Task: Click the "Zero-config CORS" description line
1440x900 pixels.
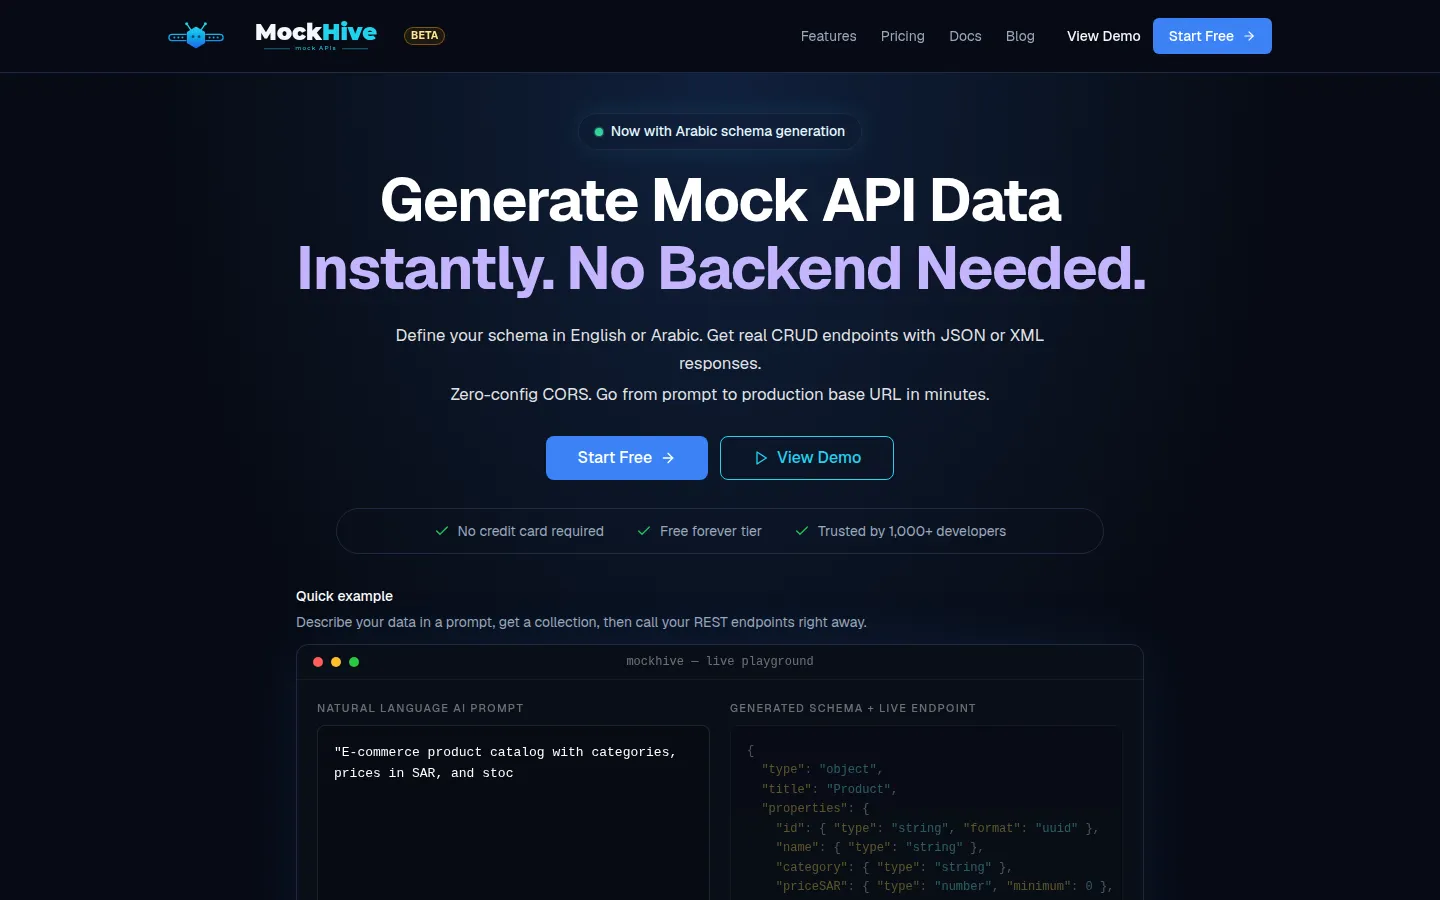Action: [720, 394]
